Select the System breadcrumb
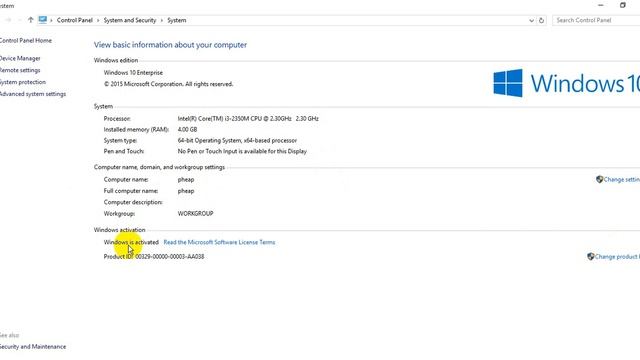Viewport: 640px width, 360px height. point(177,20)
